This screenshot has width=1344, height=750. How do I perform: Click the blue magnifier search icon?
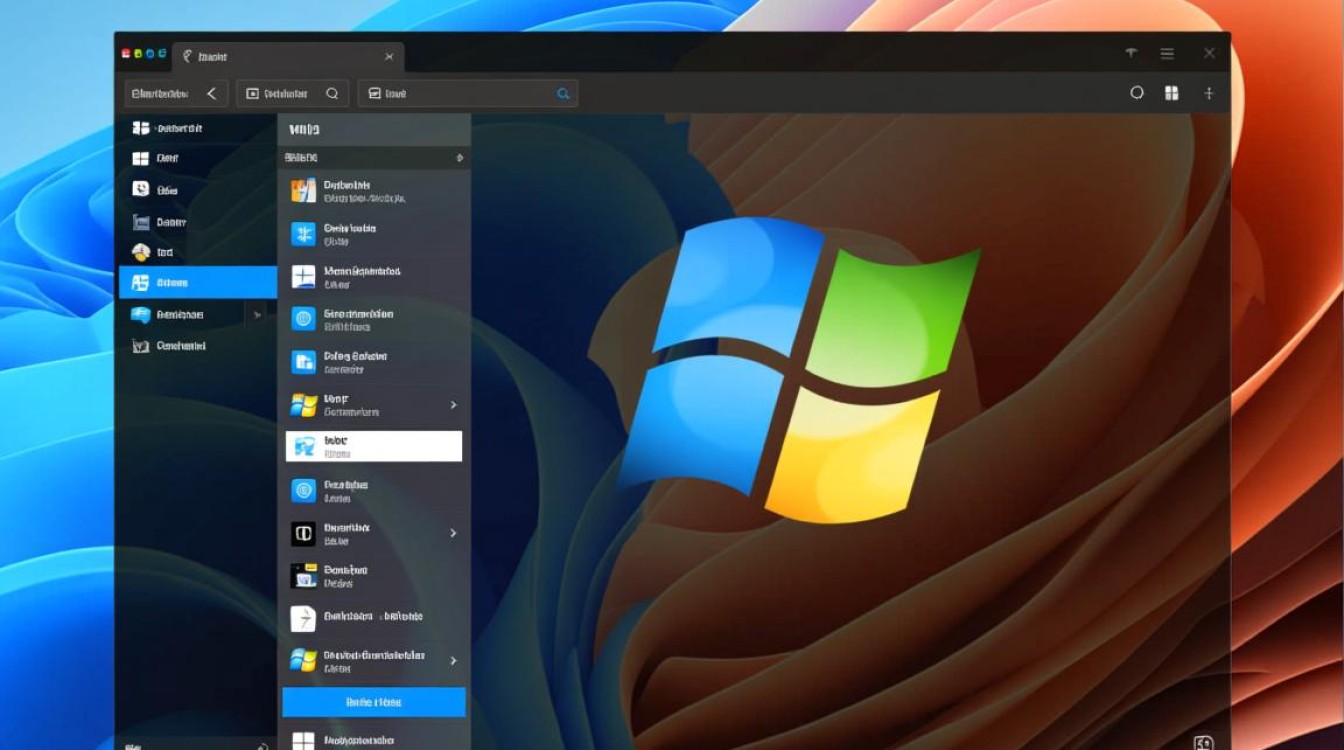pos(563,93)
